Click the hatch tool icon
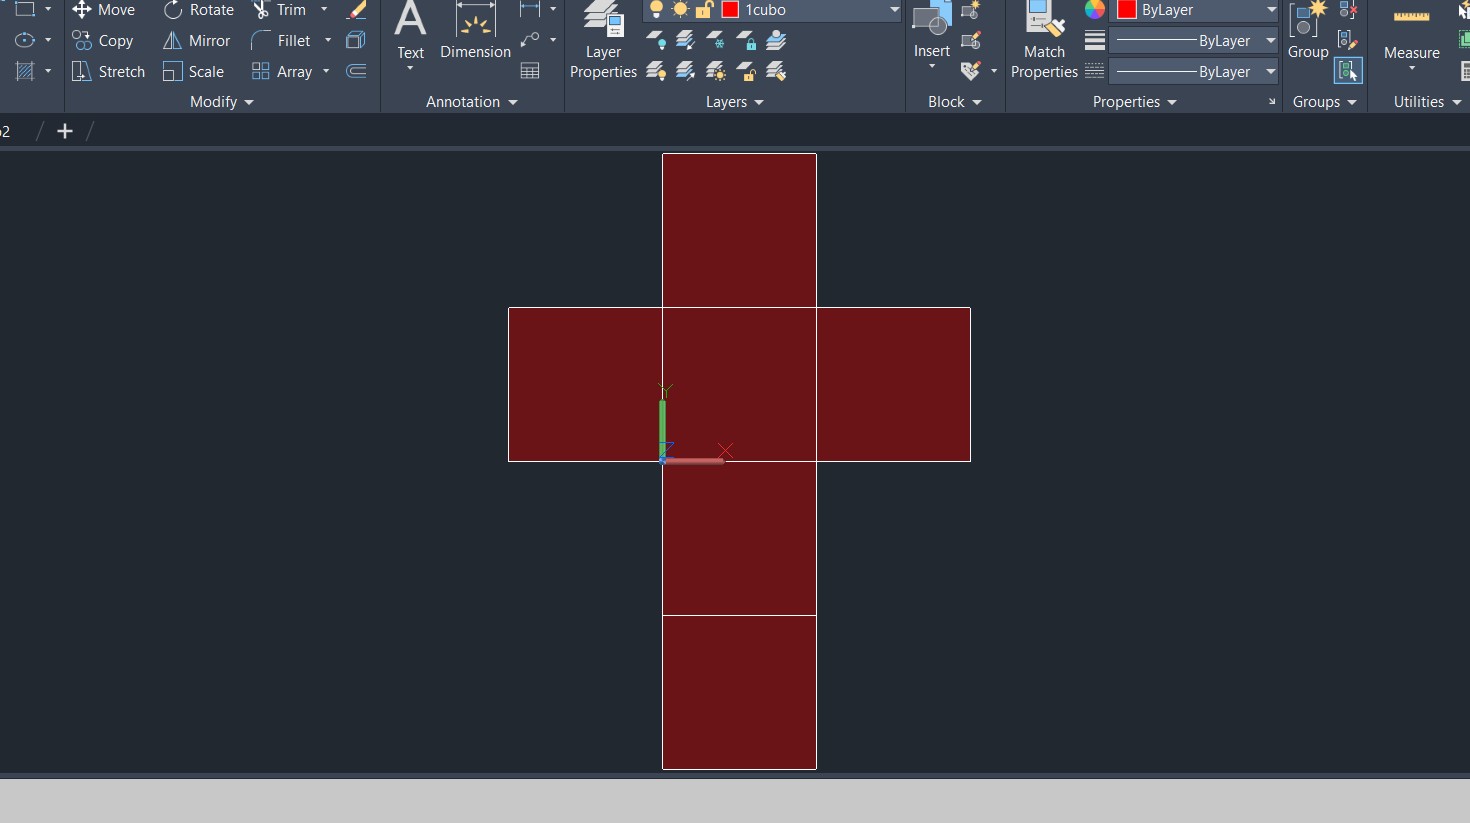Screen dimensions: 1470x823 (x=26, y=72)
